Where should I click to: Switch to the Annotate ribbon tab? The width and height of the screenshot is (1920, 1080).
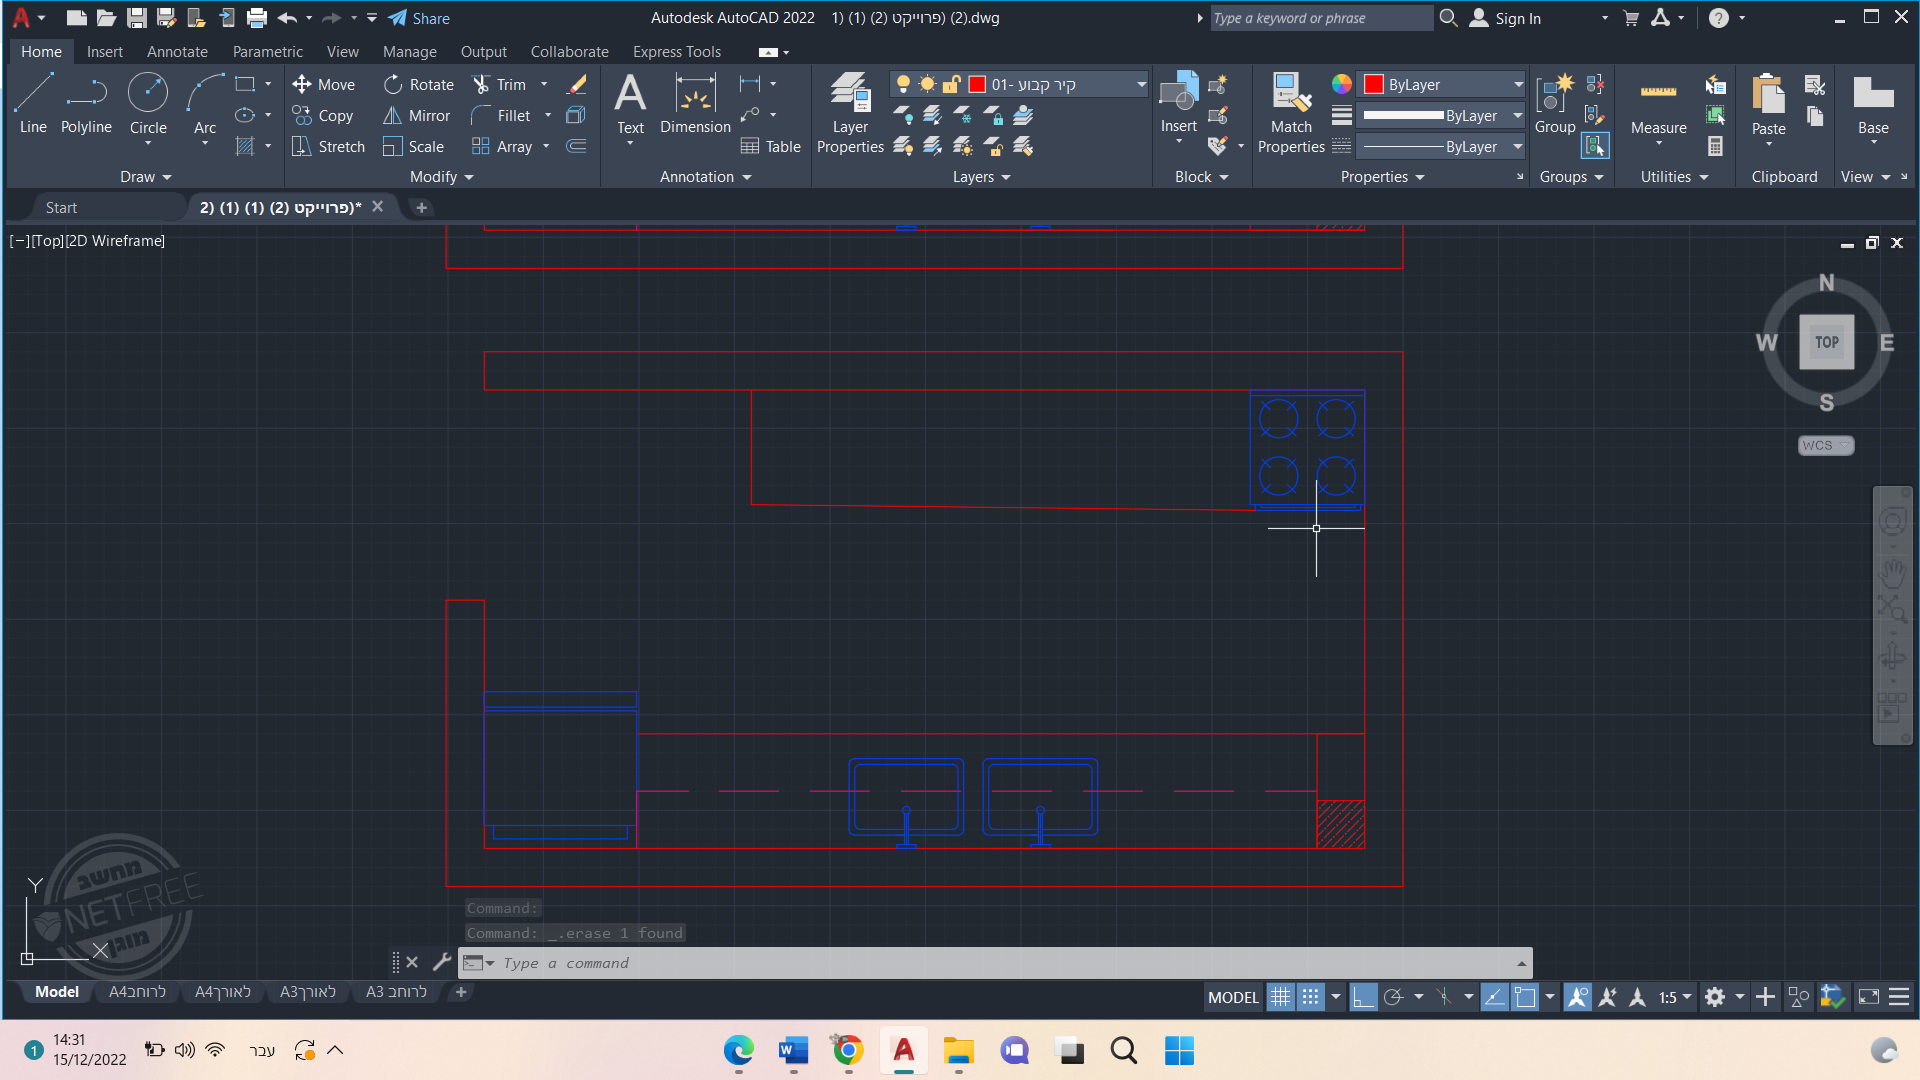tap(177, 52)
